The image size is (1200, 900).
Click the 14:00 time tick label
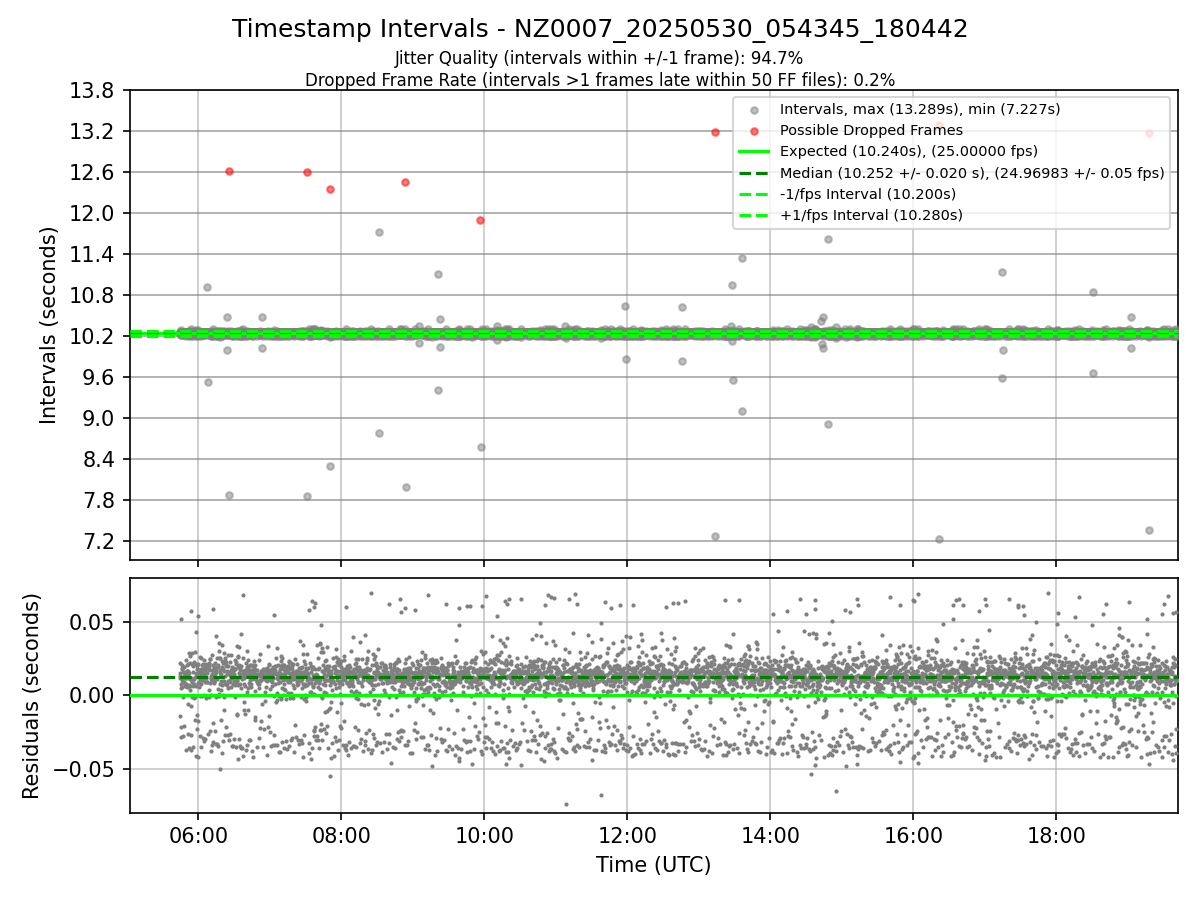tap(770, 835)
